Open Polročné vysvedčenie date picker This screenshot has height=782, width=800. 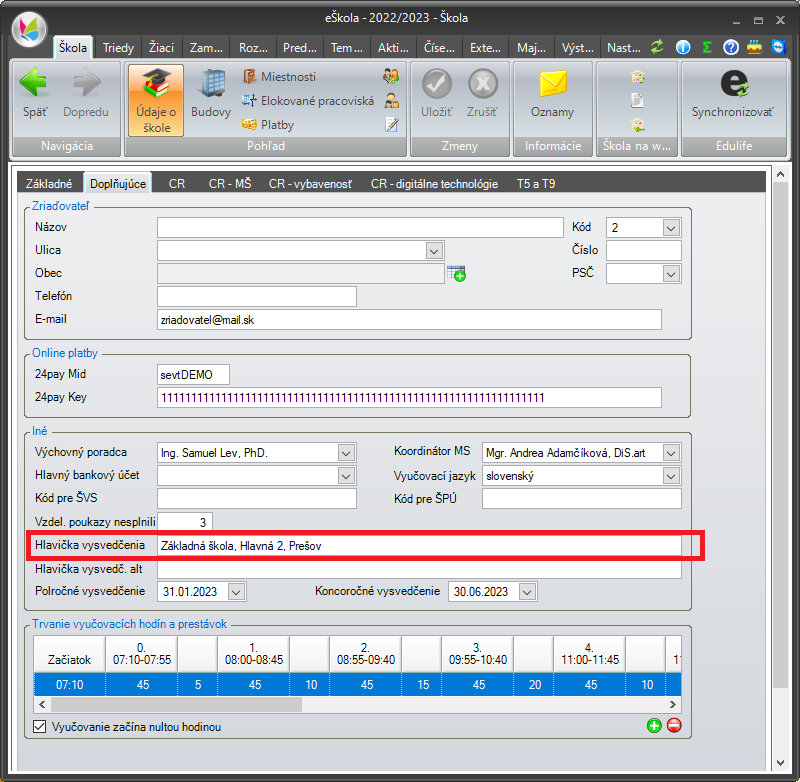point(235,592)
